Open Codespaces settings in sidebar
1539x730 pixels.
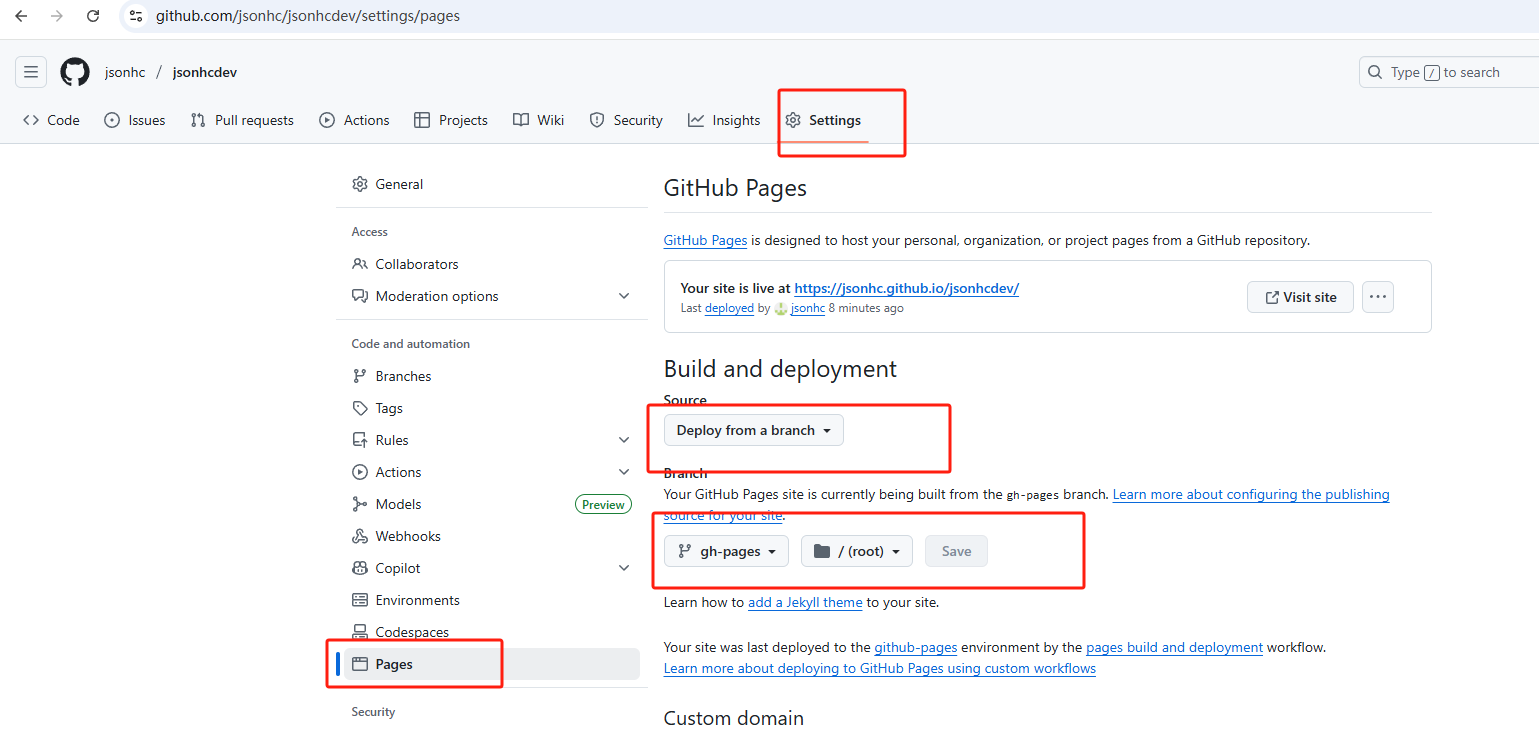point(492,632)
